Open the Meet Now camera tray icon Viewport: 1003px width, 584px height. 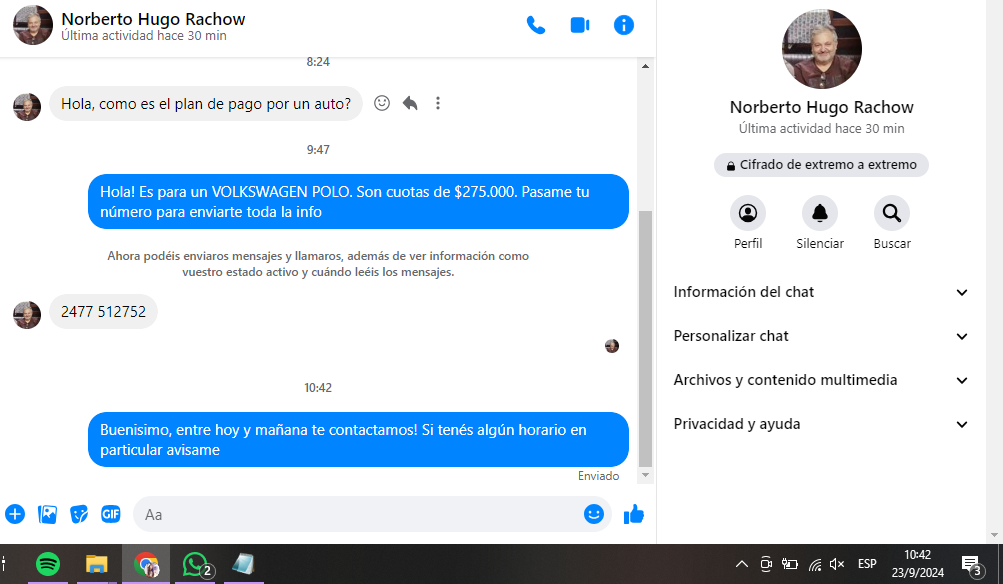pos(766,564)
